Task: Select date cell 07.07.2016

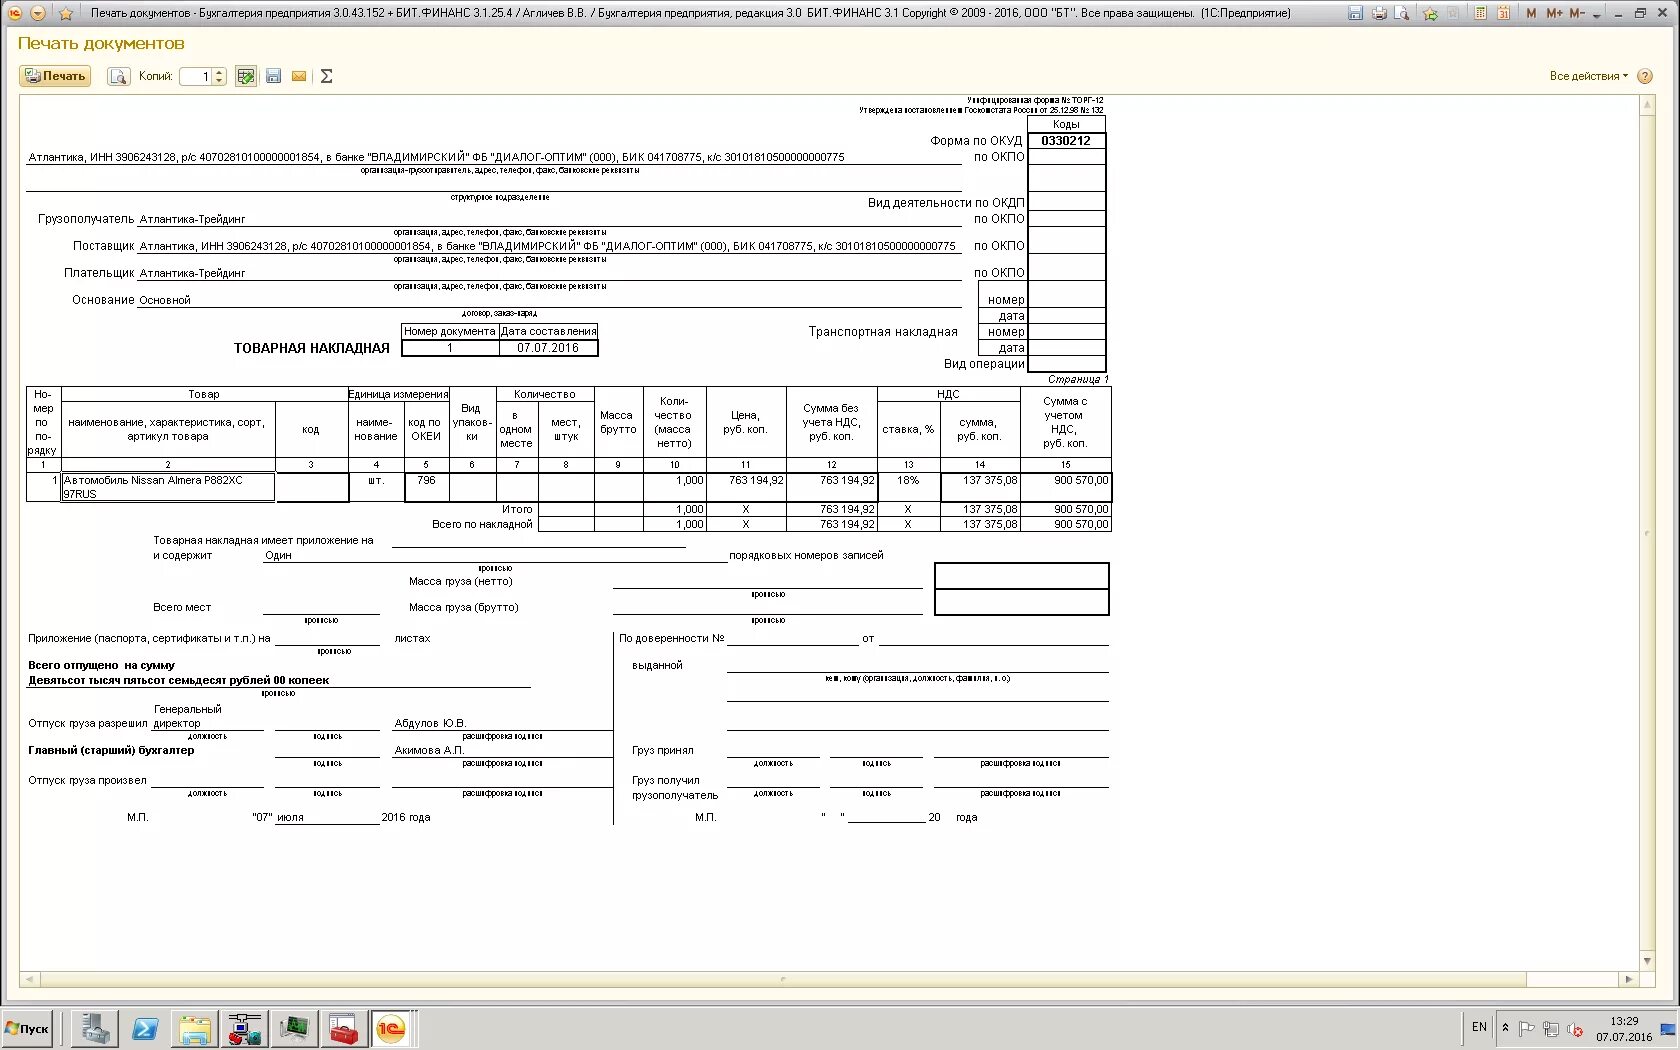Action: 548,348
